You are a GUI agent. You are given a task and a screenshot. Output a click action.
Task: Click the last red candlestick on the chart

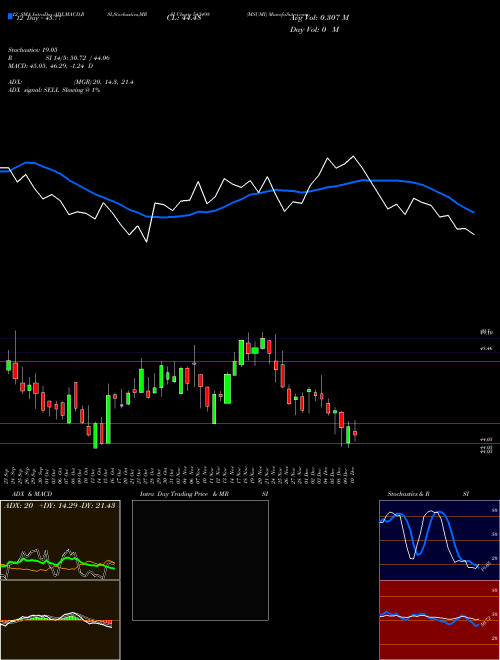coord(355,433)
